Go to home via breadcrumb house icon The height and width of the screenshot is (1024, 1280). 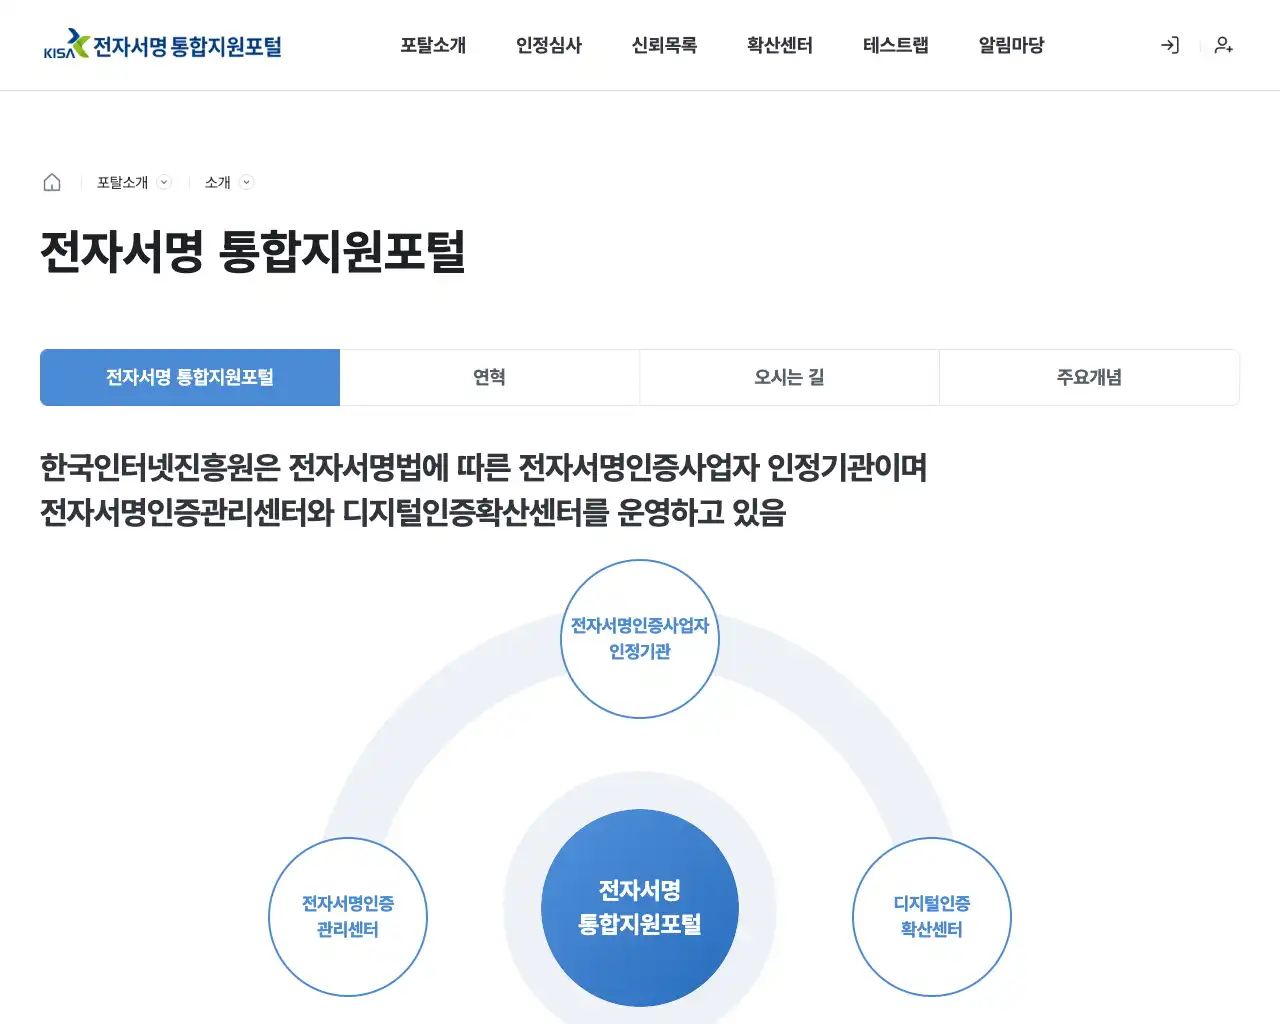52,182
